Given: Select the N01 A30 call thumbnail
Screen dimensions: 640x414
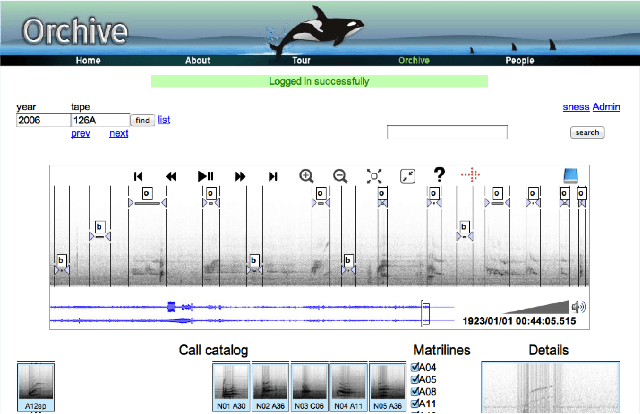Looking at the screenshot, I should [230, 387].
